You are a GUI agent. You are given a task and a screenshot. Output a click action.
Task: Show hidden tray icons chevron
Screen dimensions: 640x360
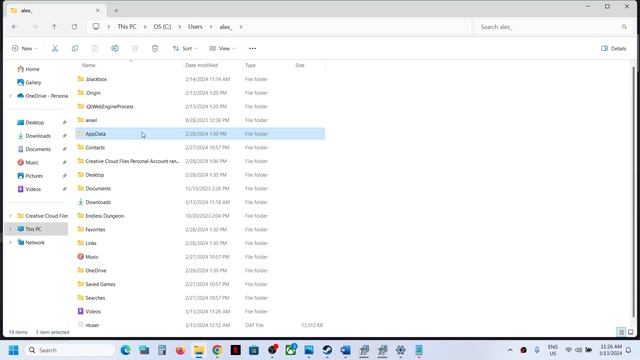510,350
